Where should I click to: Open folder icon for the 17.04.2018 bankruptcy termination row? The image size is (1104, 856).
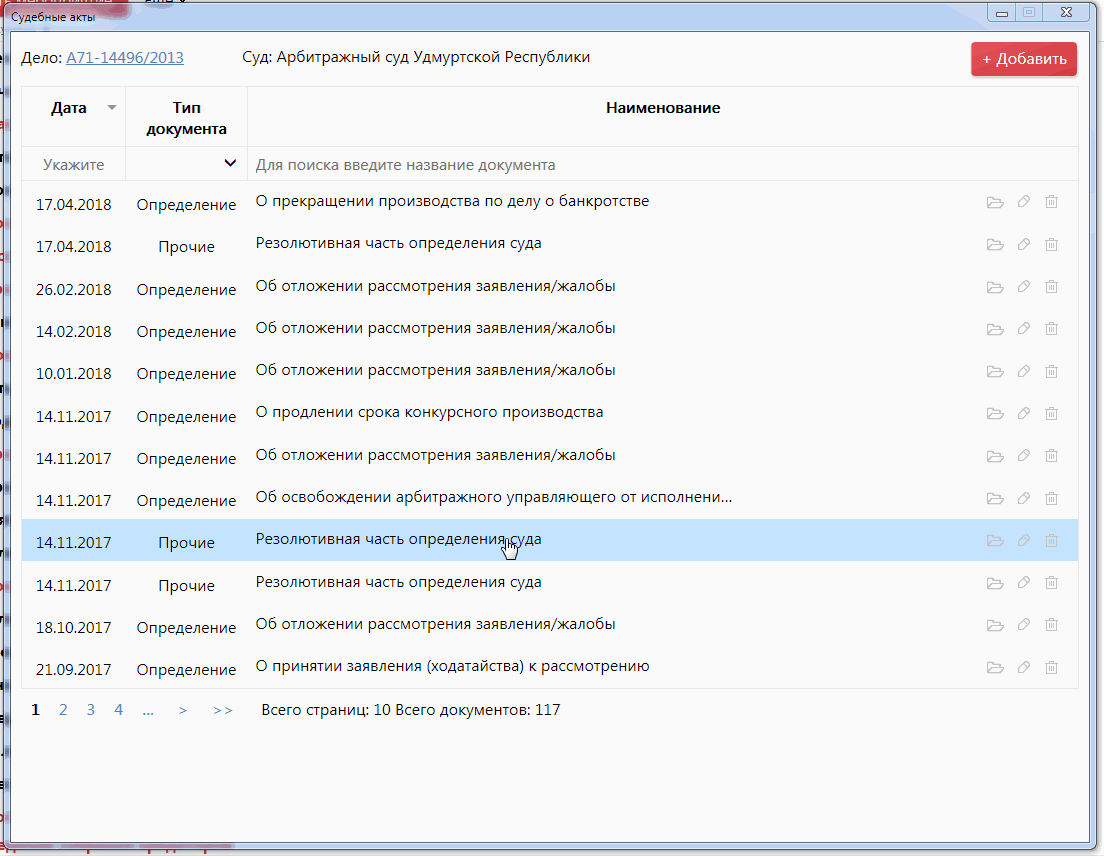(x=994, y=202)
